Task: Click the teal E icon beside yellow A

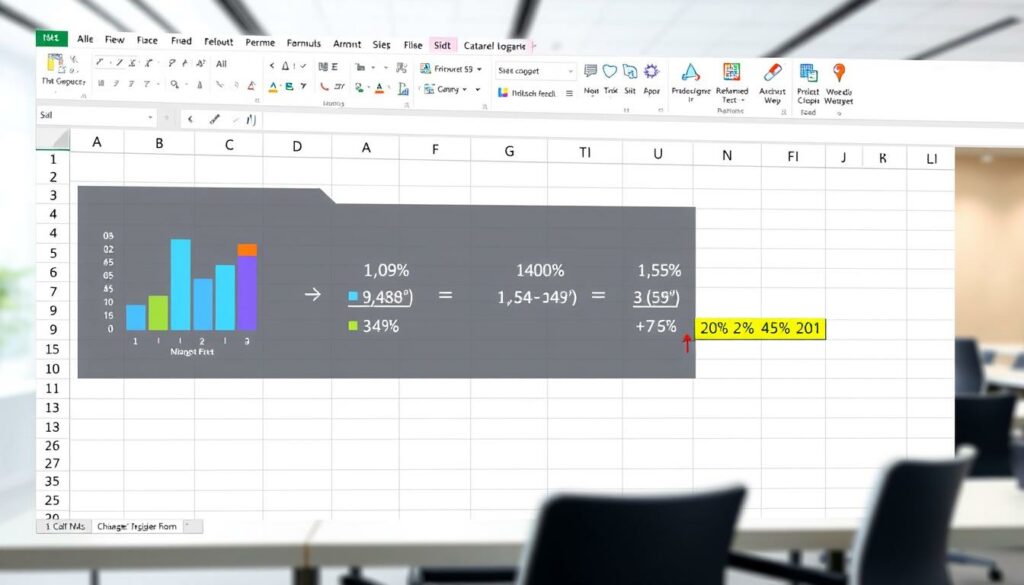Action: [x=289, y=86]
